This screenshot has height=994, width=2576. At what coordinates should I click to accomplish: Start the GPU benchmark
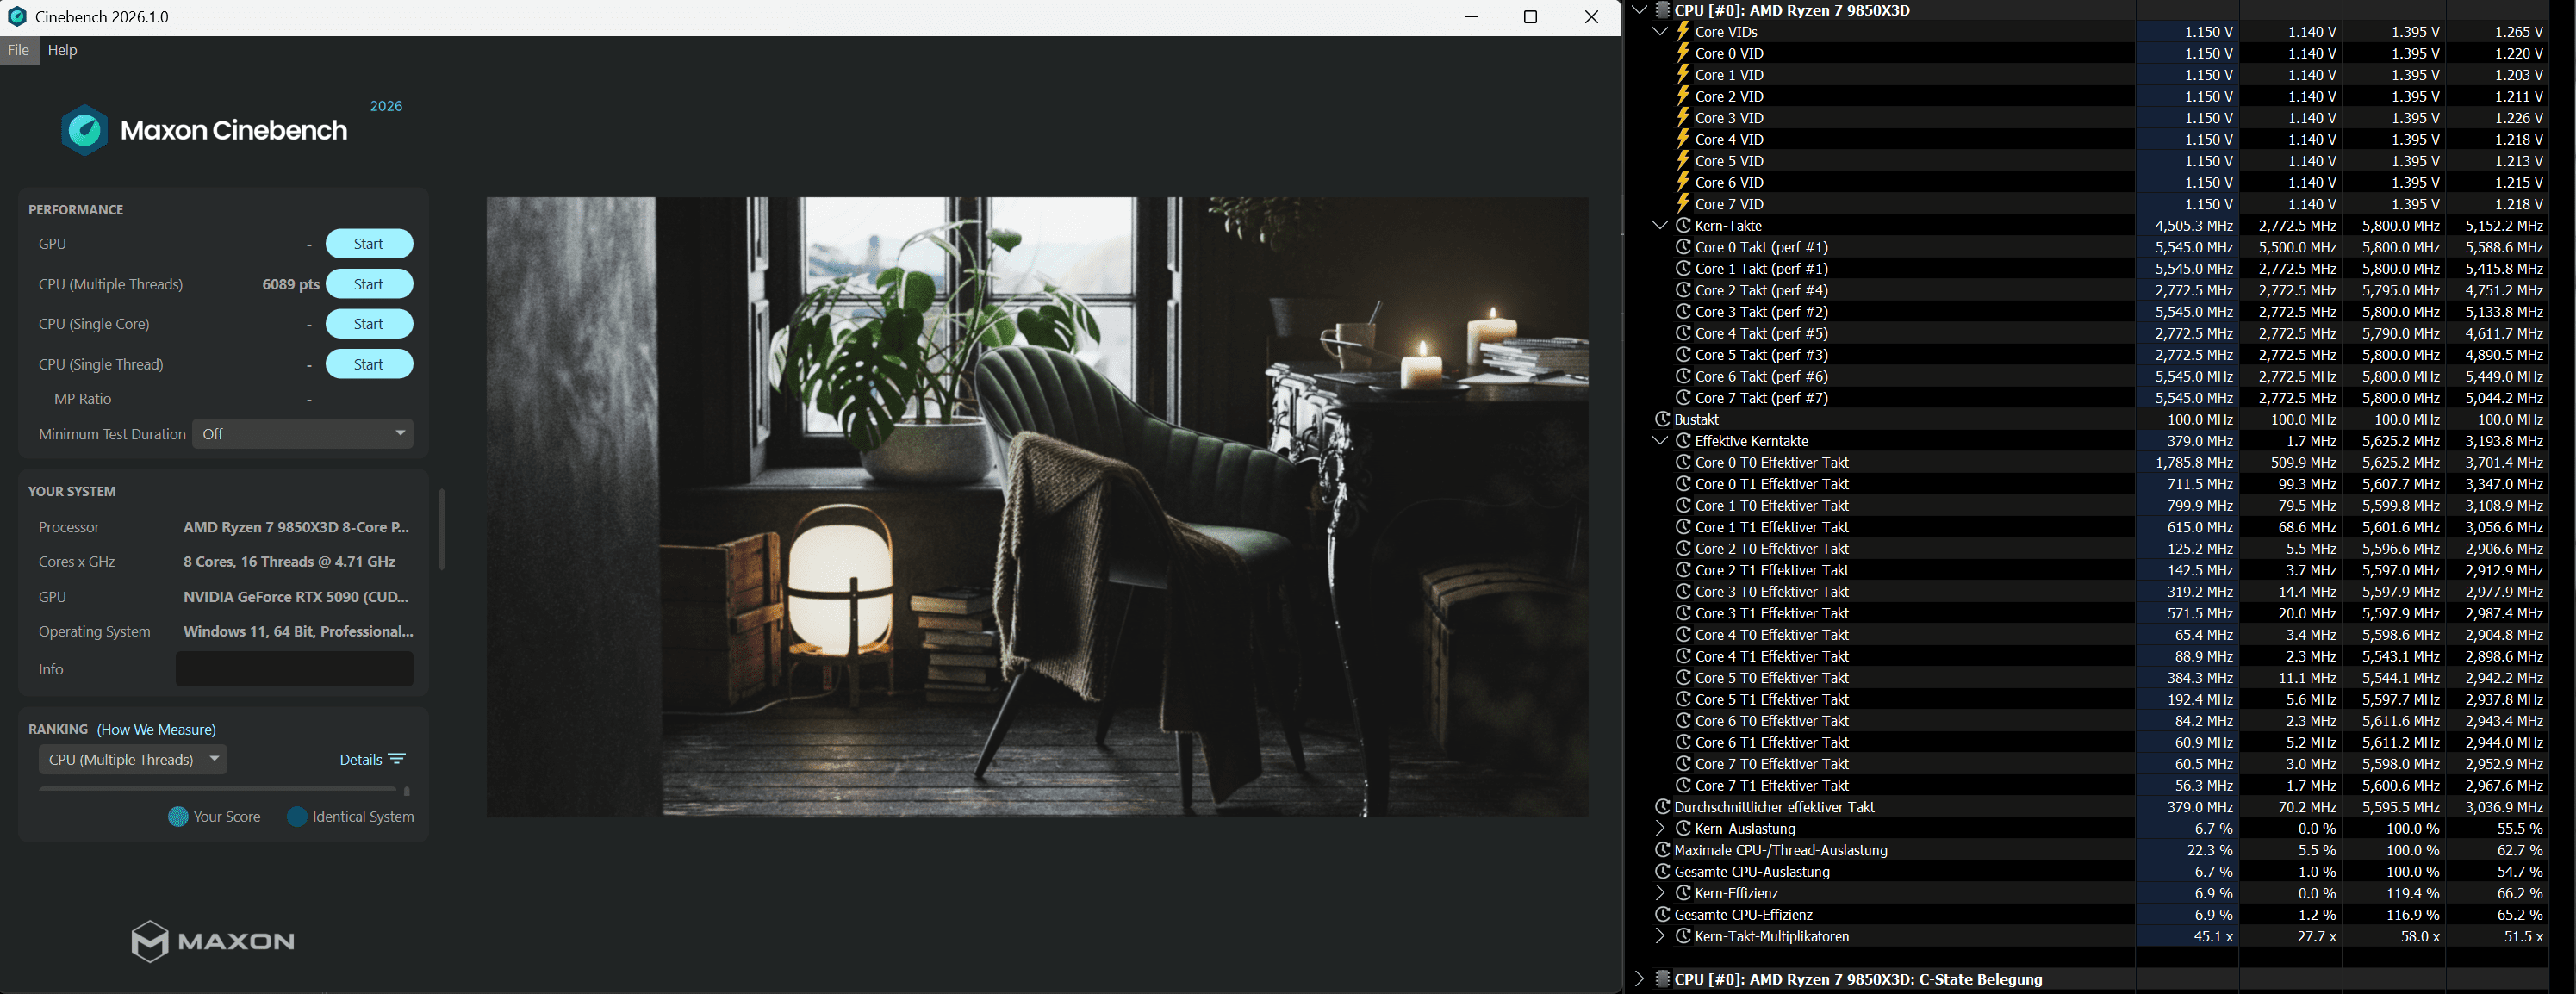point(368,244)
